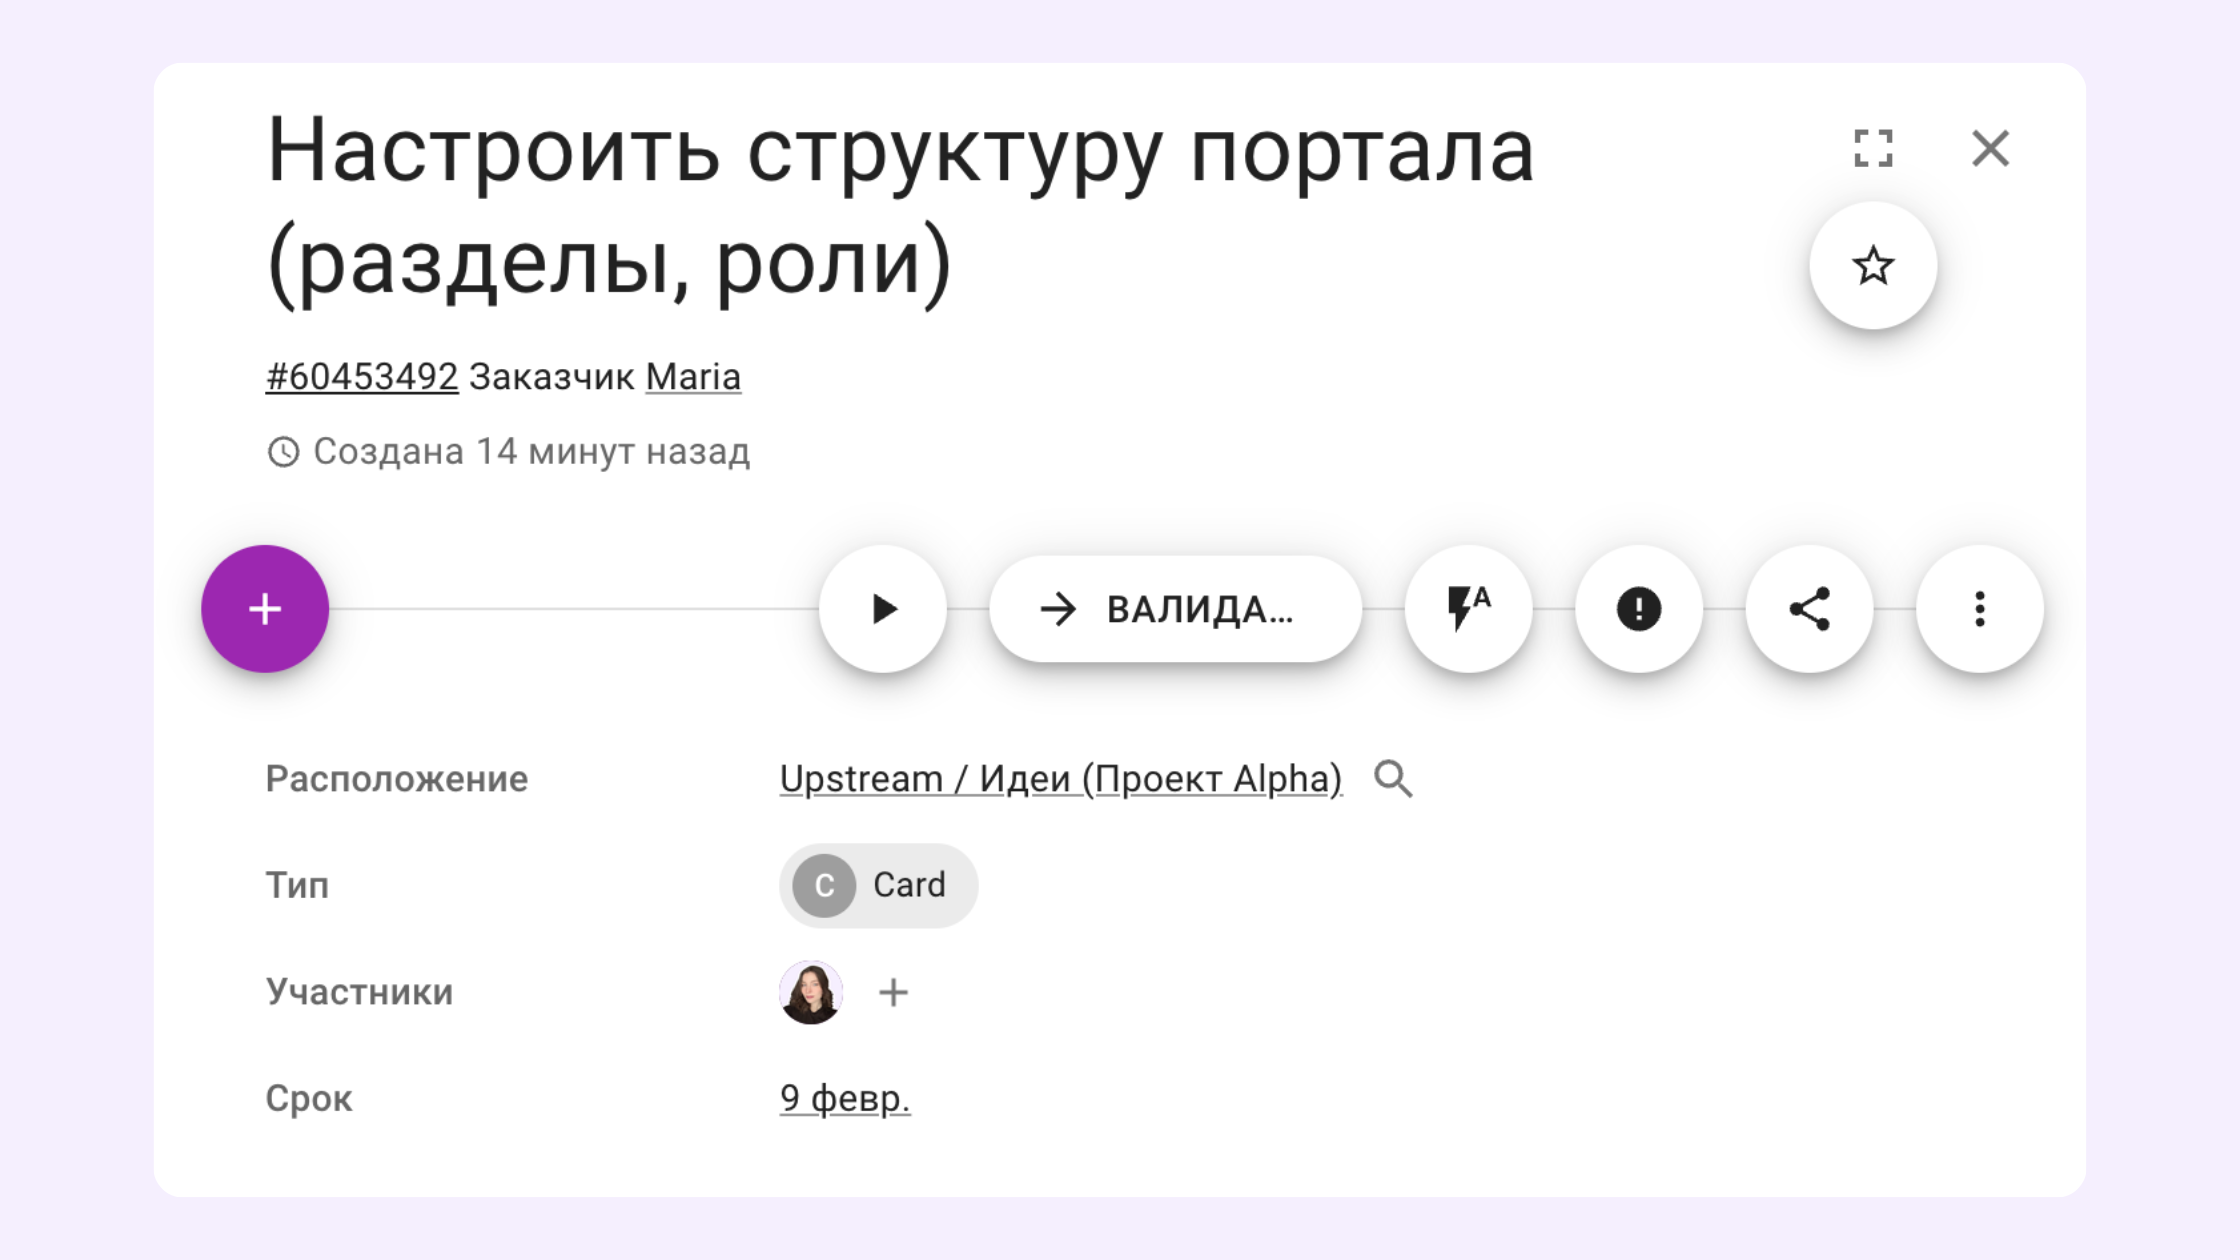Open the Upstream / Идеи location link
This screenshot has height=1260, width=2240.
[1060, 779]
